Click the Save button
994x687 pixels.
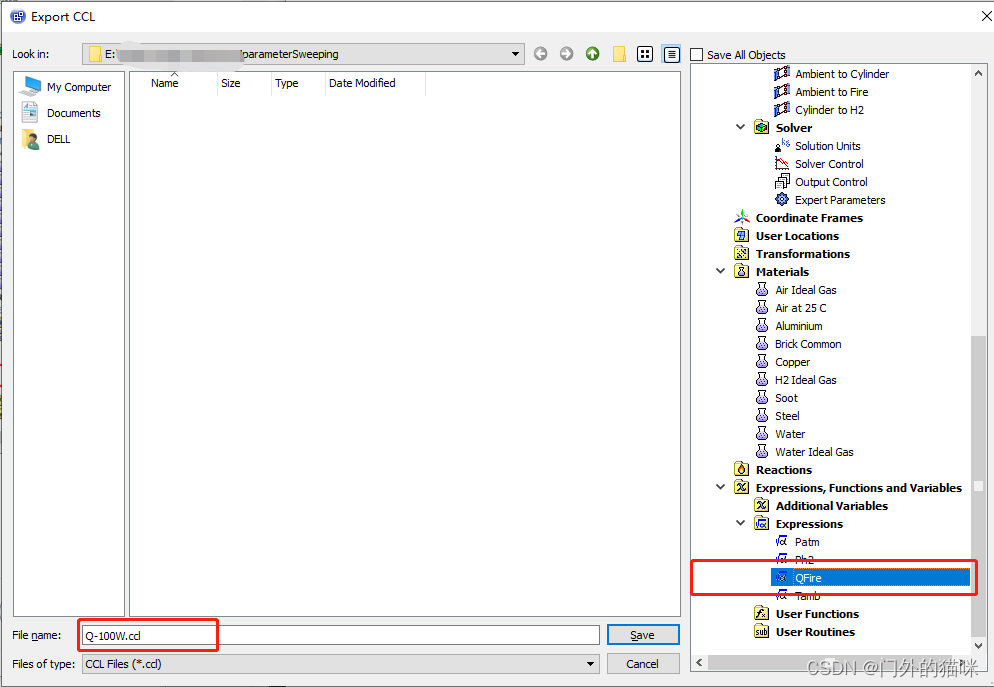pos(643,635)
